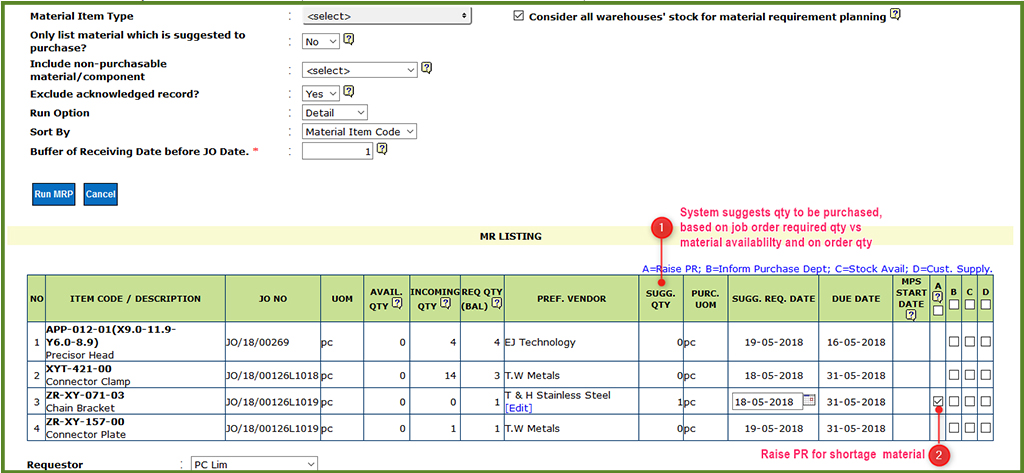Click job order number JO/18/00269
The height and width of the screenshot is (473, 1024).
[x=257, y=342]
